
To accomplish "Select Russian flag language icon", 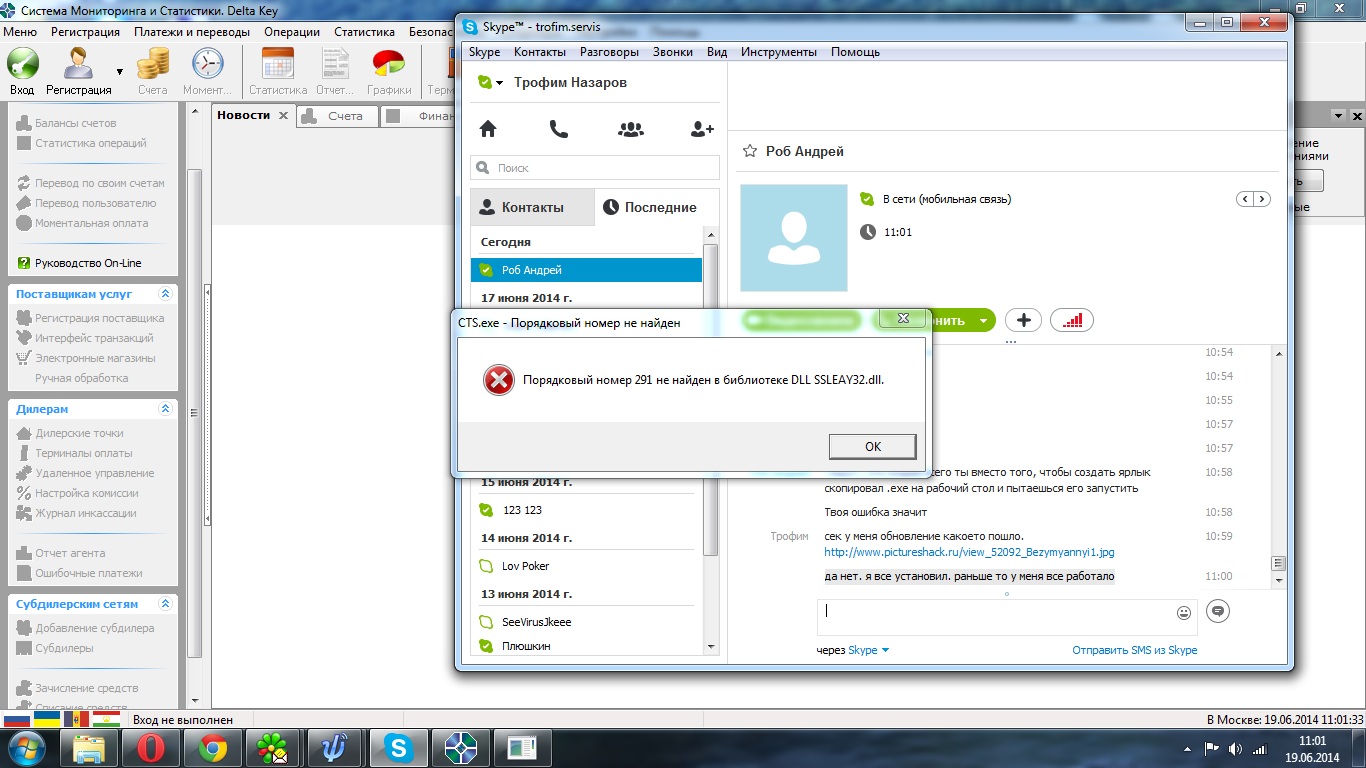I will pos(17,719).
